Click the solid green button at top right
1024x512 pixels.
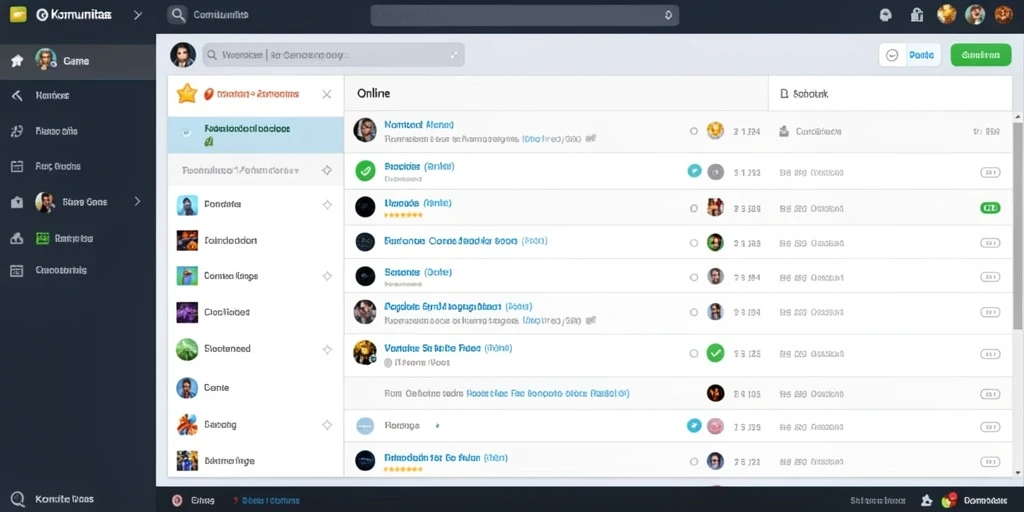click(981, 55)
